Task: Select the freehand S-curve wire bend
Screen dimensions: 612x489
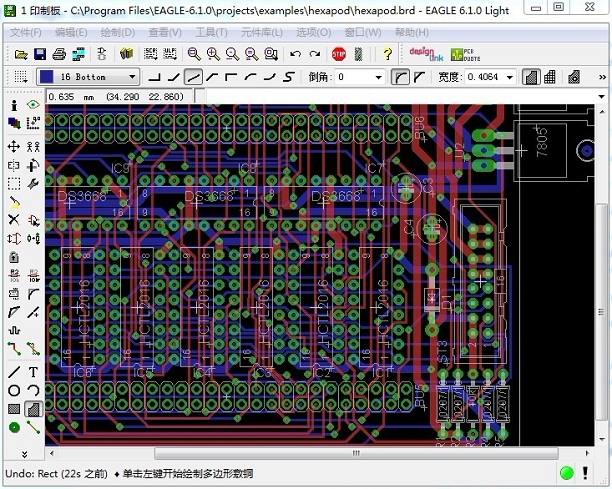Action: point(289,77)
